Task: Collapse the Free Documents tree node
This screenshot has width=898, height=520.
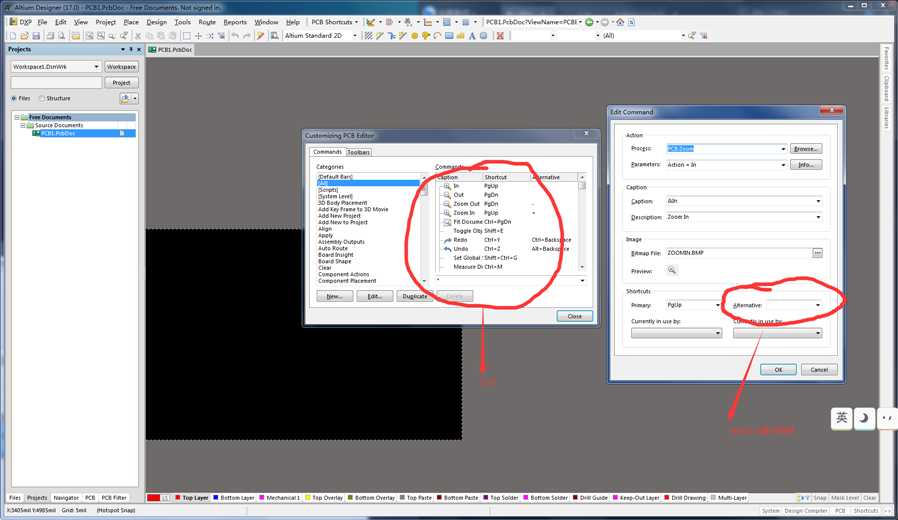Action: coord(17,117)
